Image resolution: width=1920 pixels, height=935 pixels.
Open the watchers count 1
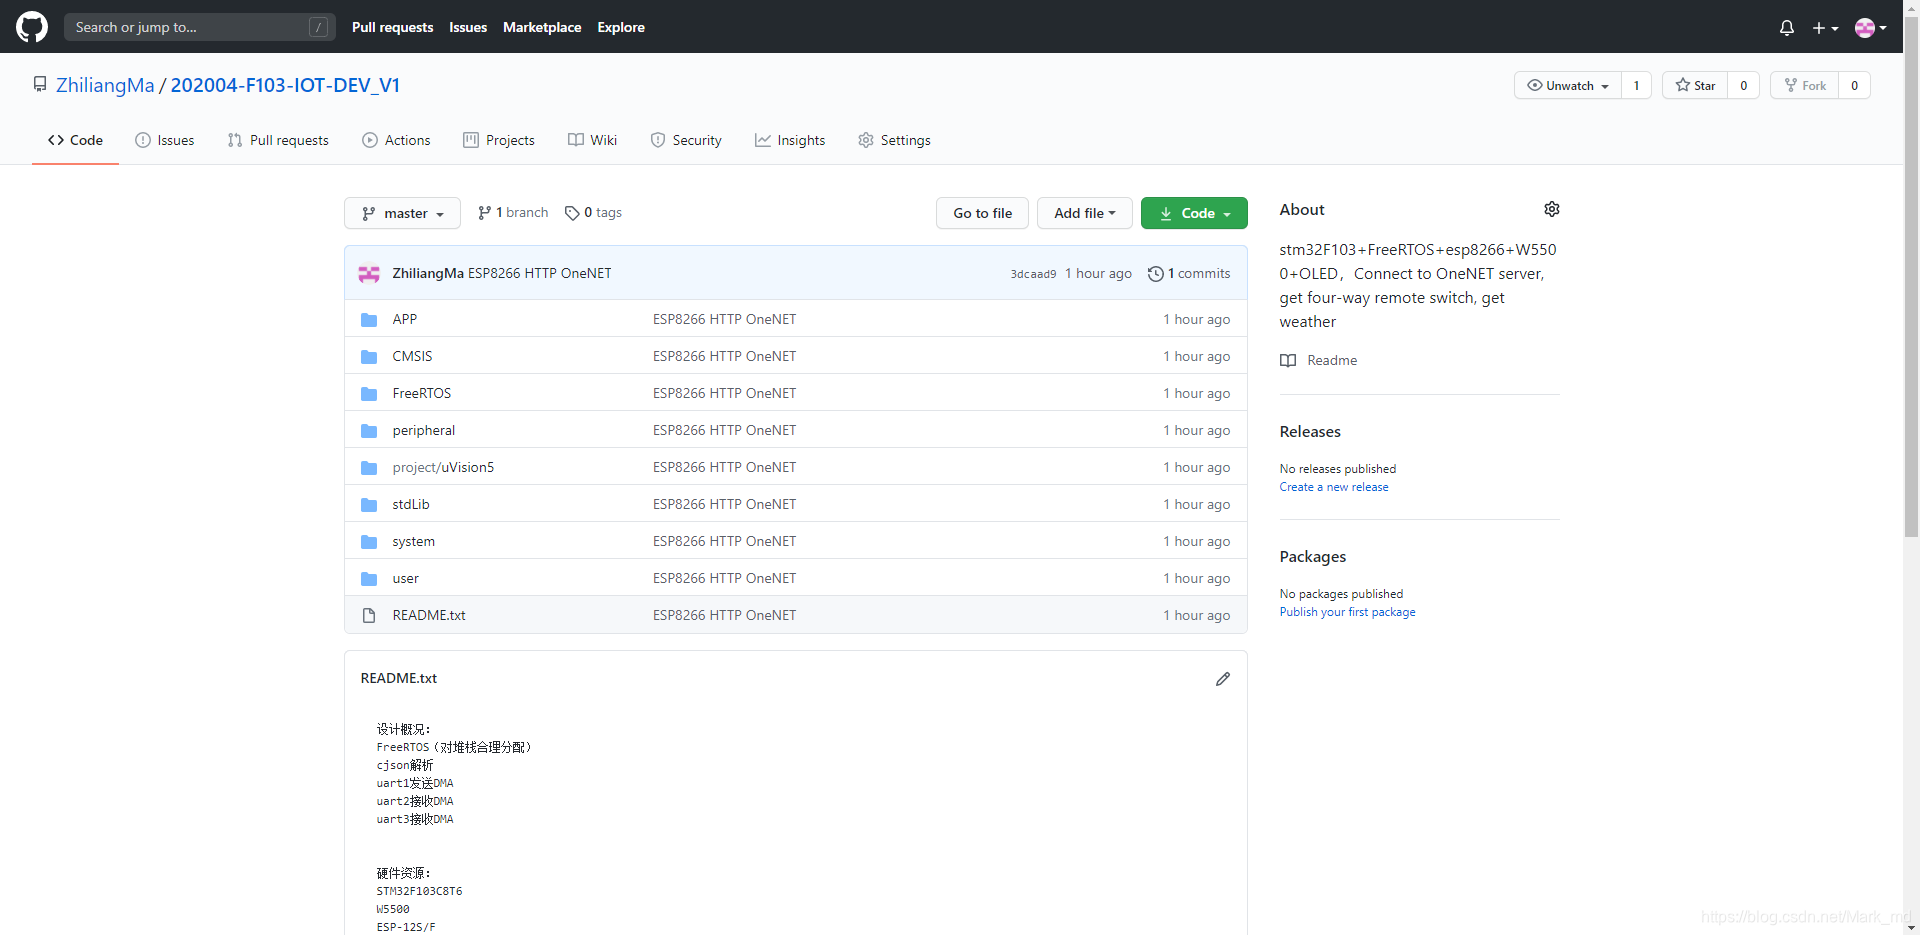coord(1636,85)
